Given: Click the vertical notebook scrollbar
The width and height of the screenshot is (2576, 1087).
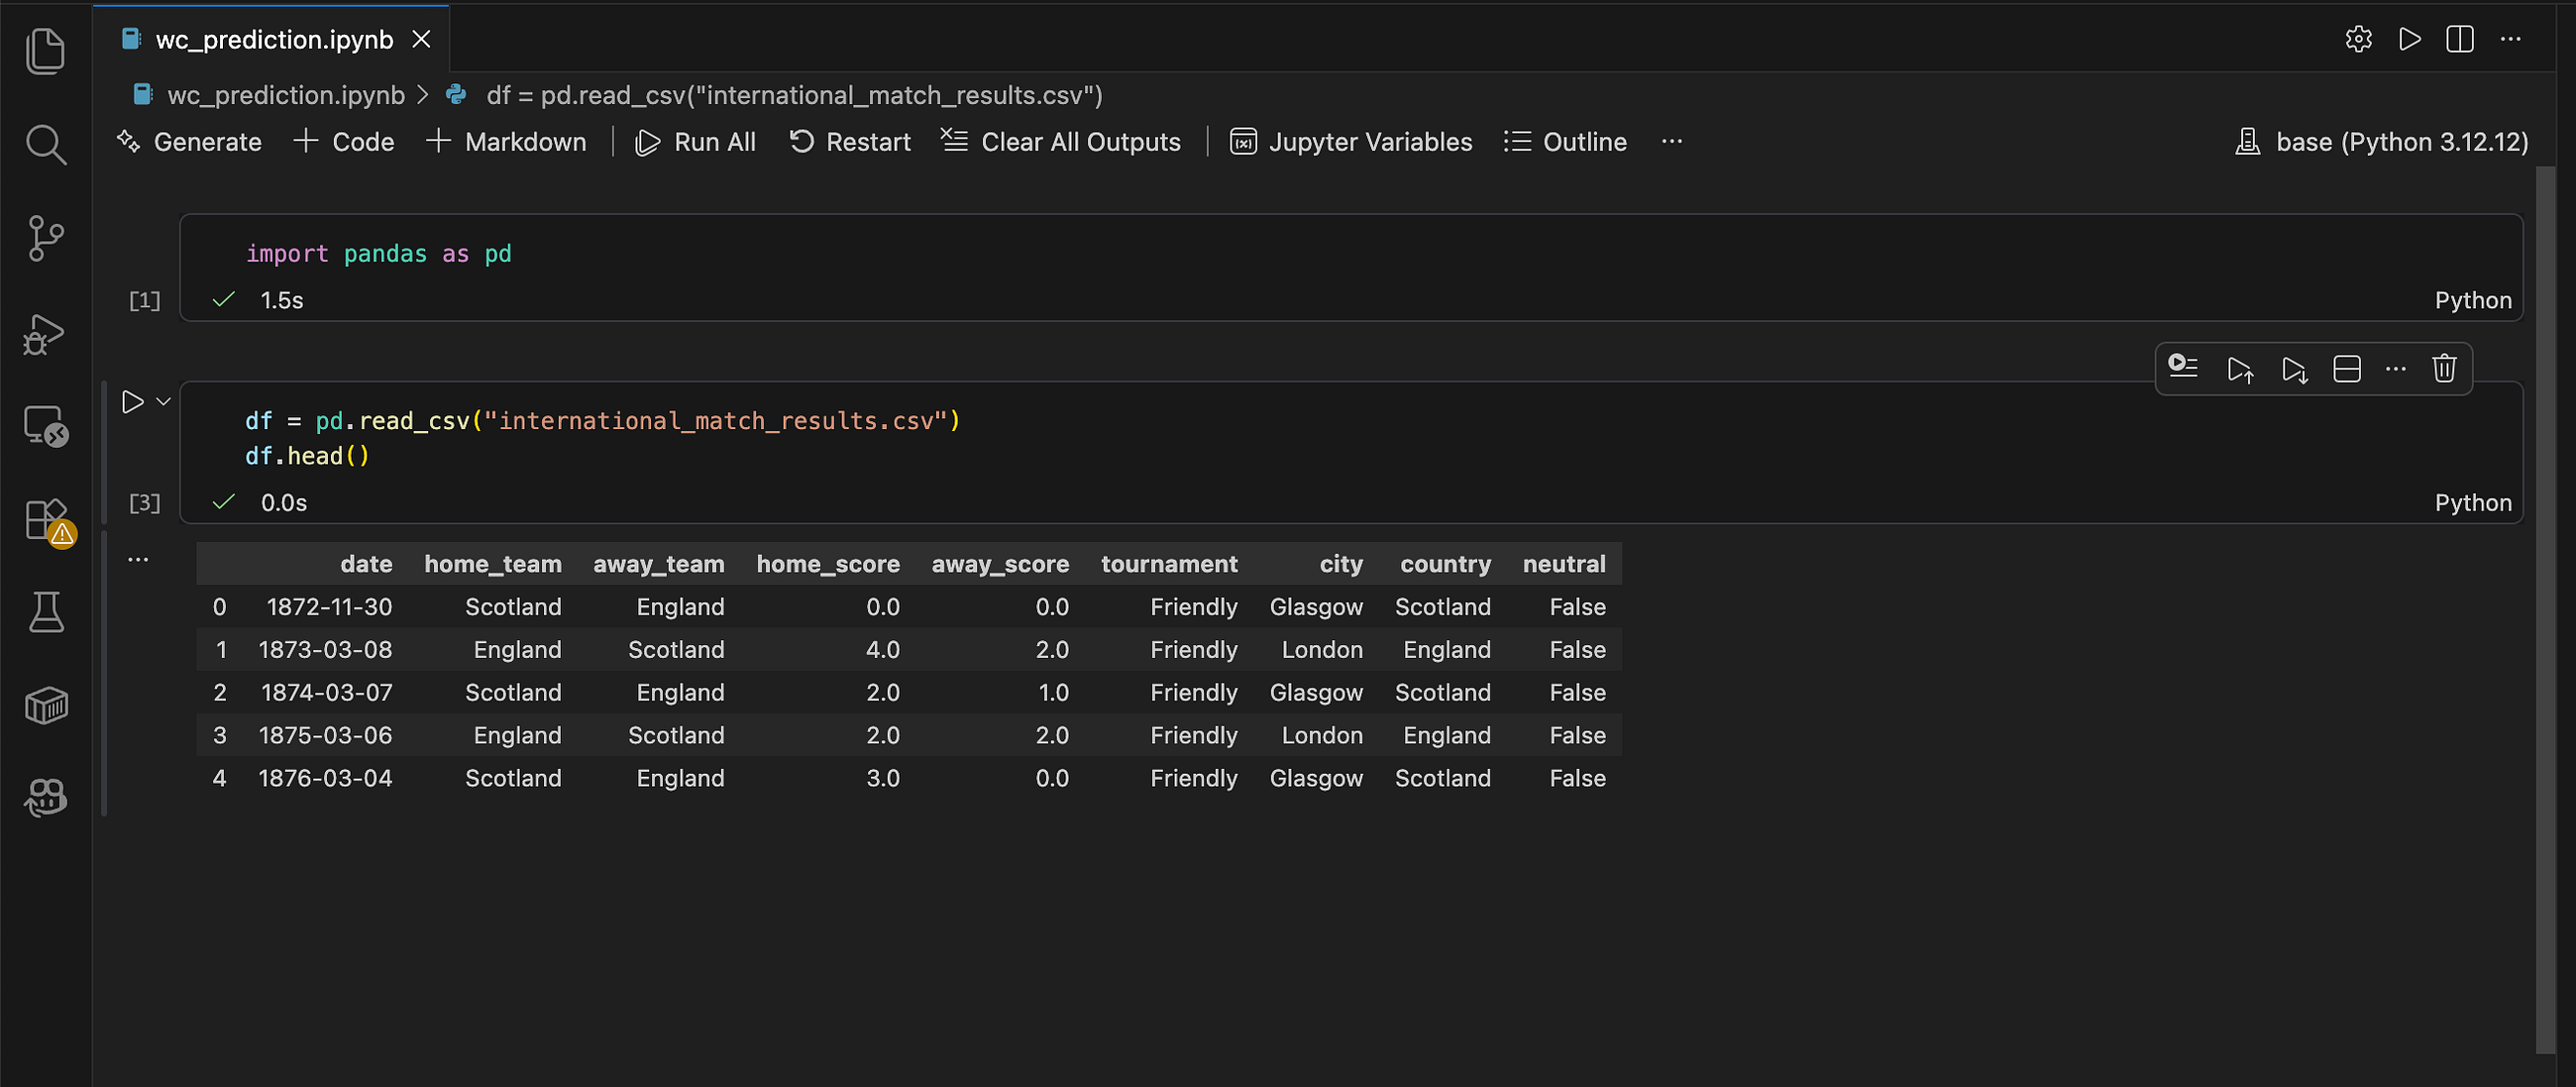Looking at the screenshot, I should point(2546,610).
